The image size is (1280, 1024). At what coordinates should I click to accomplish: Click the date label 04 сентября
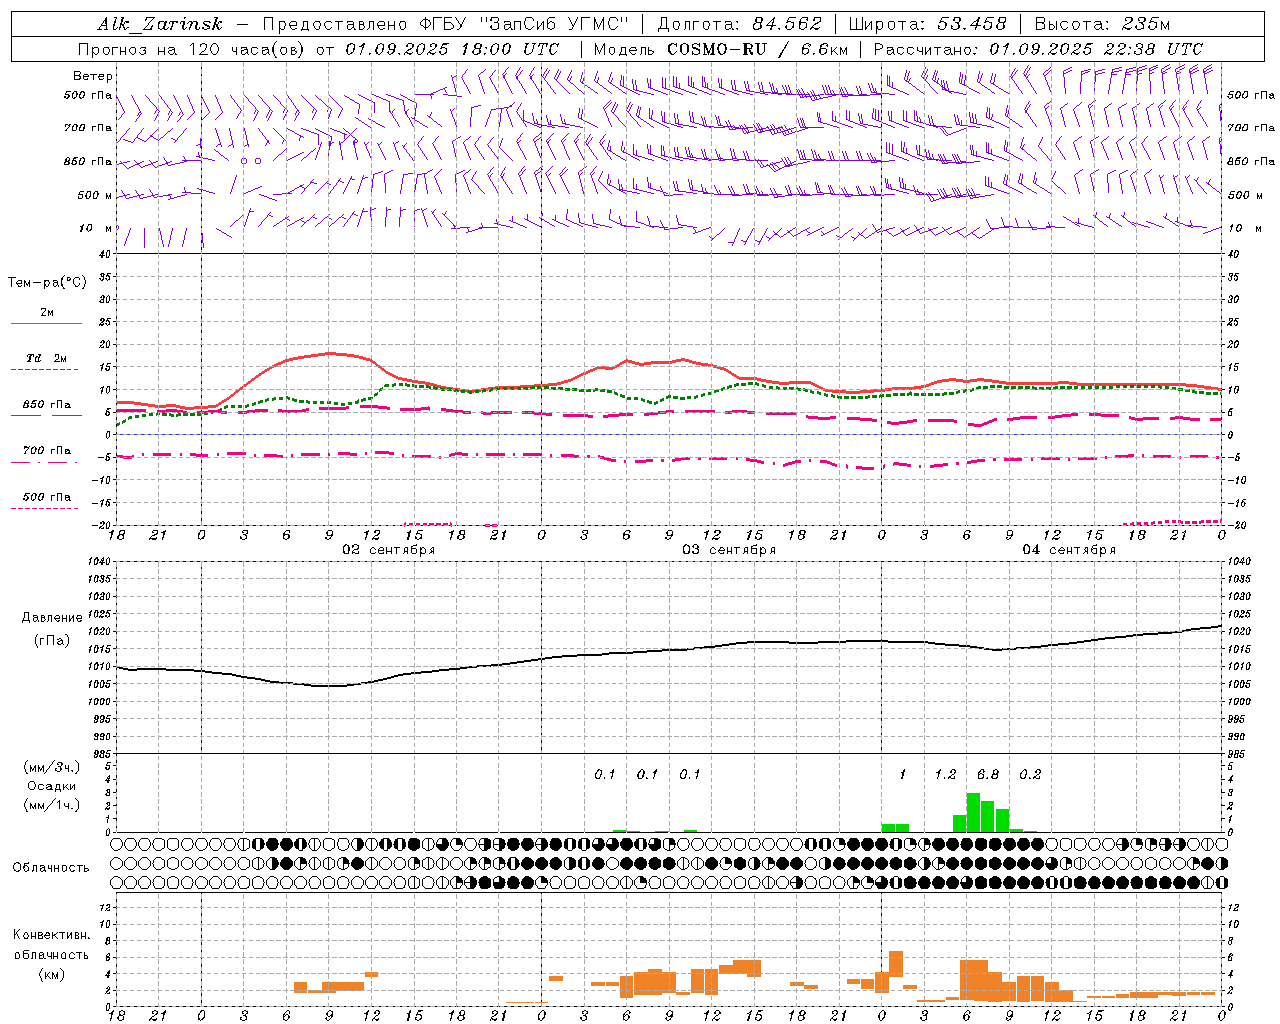pyautogui.click(x=1069, y=550)
